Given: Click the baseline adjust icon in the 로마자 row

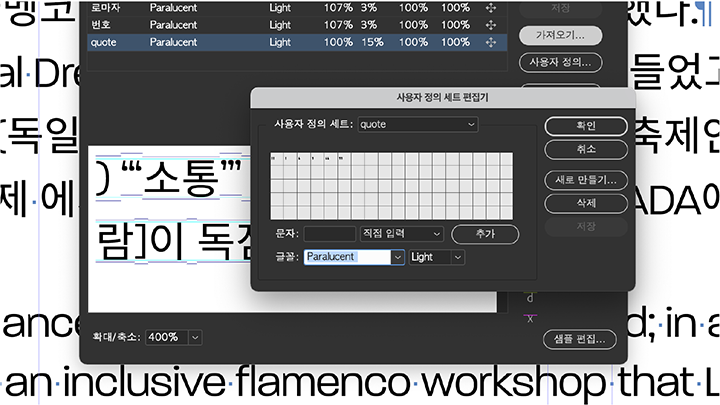Looking at the screenshot, I should point(490,8).
